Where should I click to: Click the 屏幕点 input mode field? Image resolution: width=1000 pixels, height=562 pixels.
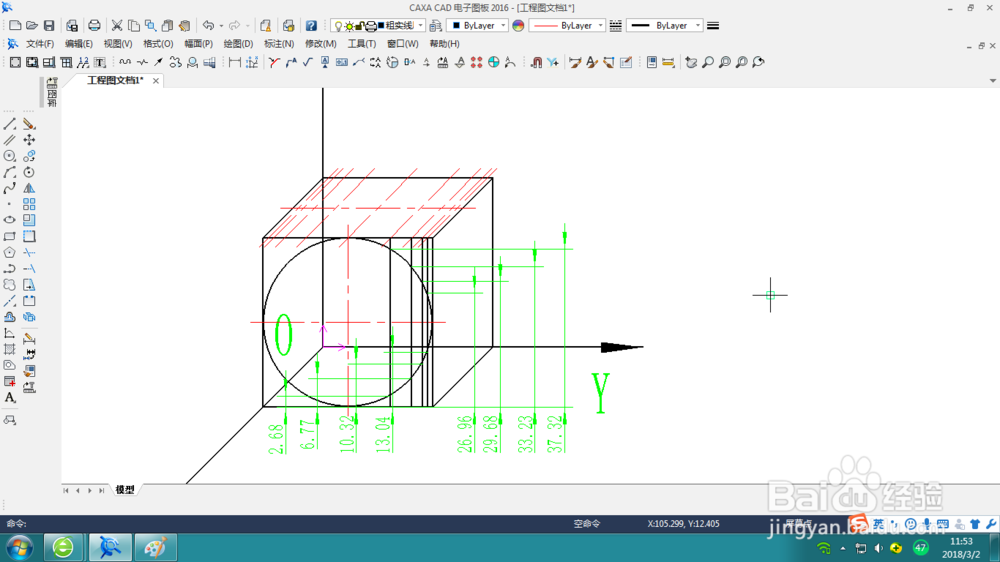click(x=798, y=524)
